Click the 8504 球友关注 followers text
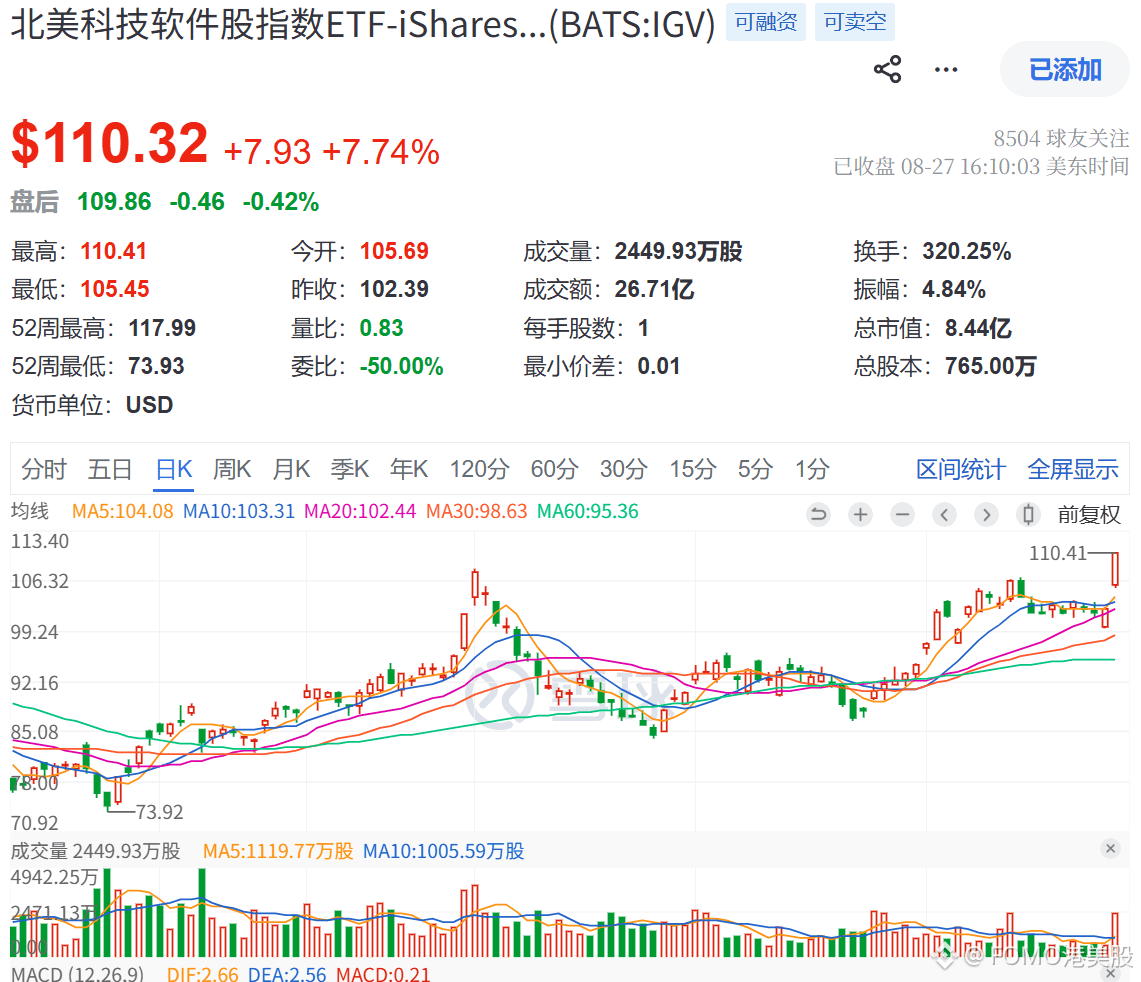Screen dimensions: 1141x982 click(1061, 138)
